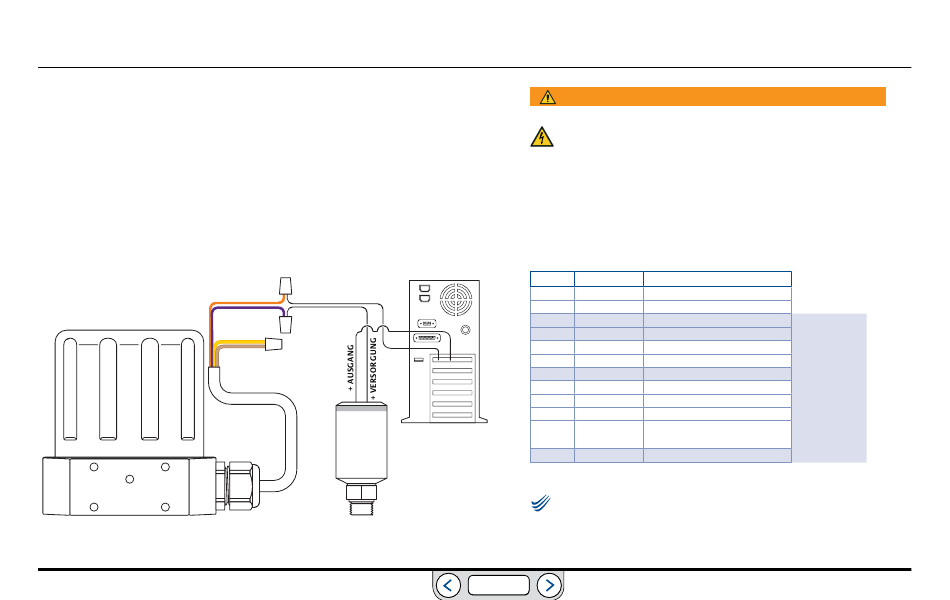Screen dimensions: 950x600
Task: Click the page number field between arrows
Action: pyautogui.click(x=499, y=585)
